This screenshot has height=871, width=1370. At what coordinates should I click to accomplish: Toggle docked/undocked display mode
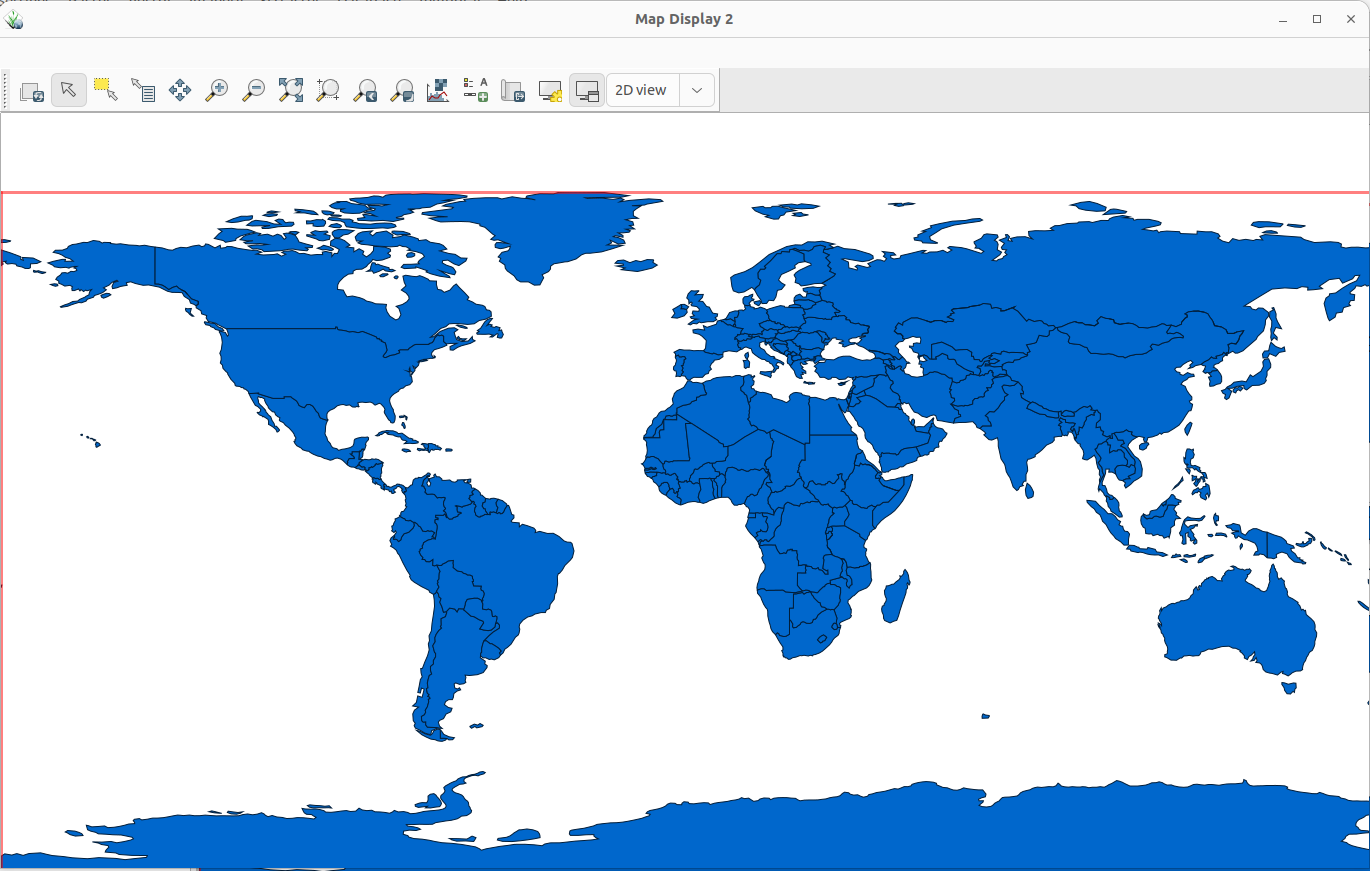pos(586,90)
